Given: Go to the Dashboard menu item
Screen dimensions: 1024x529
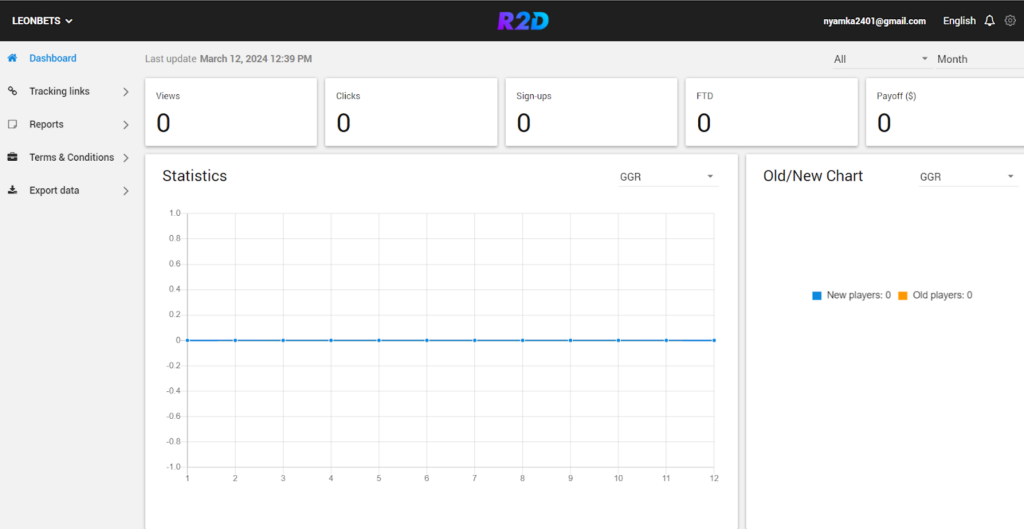Looking at the screenshot, I should tap(53, 58).
